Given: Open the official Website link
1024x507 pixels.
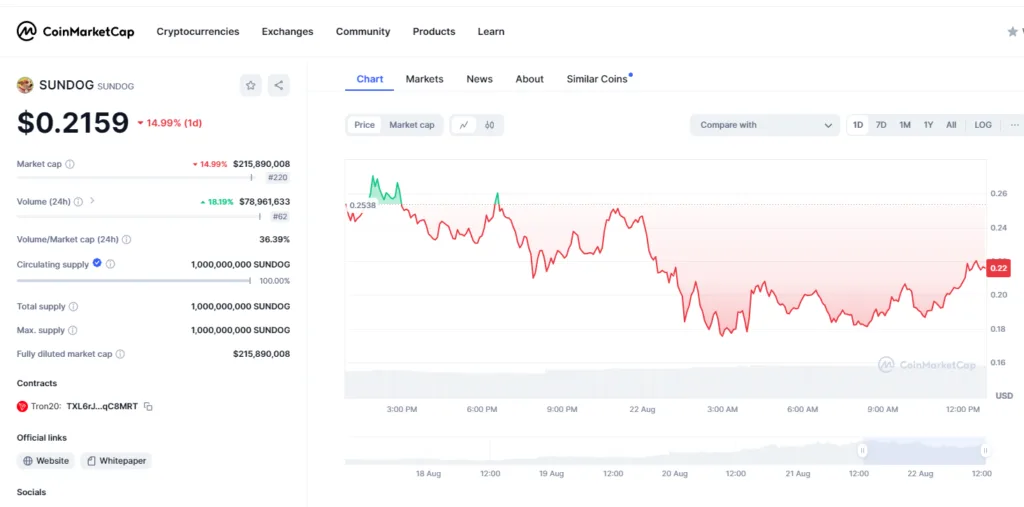Looking at the screenshot, I should click(x=46, y=461).
